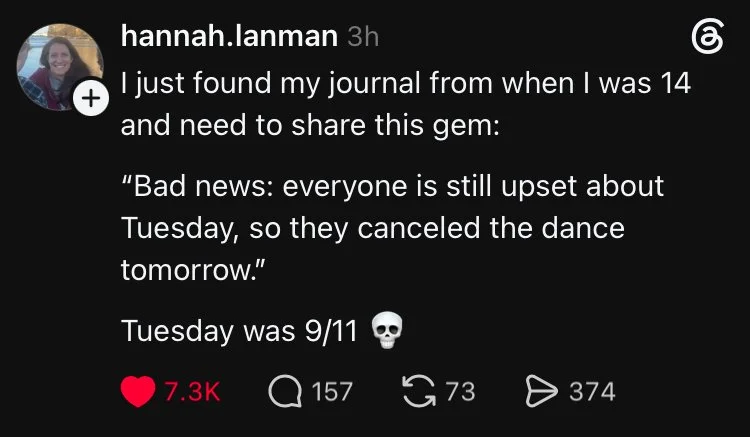The image size is (750, 437).
Task: Share the post via the paper plane icon
Action: [541, 391]
